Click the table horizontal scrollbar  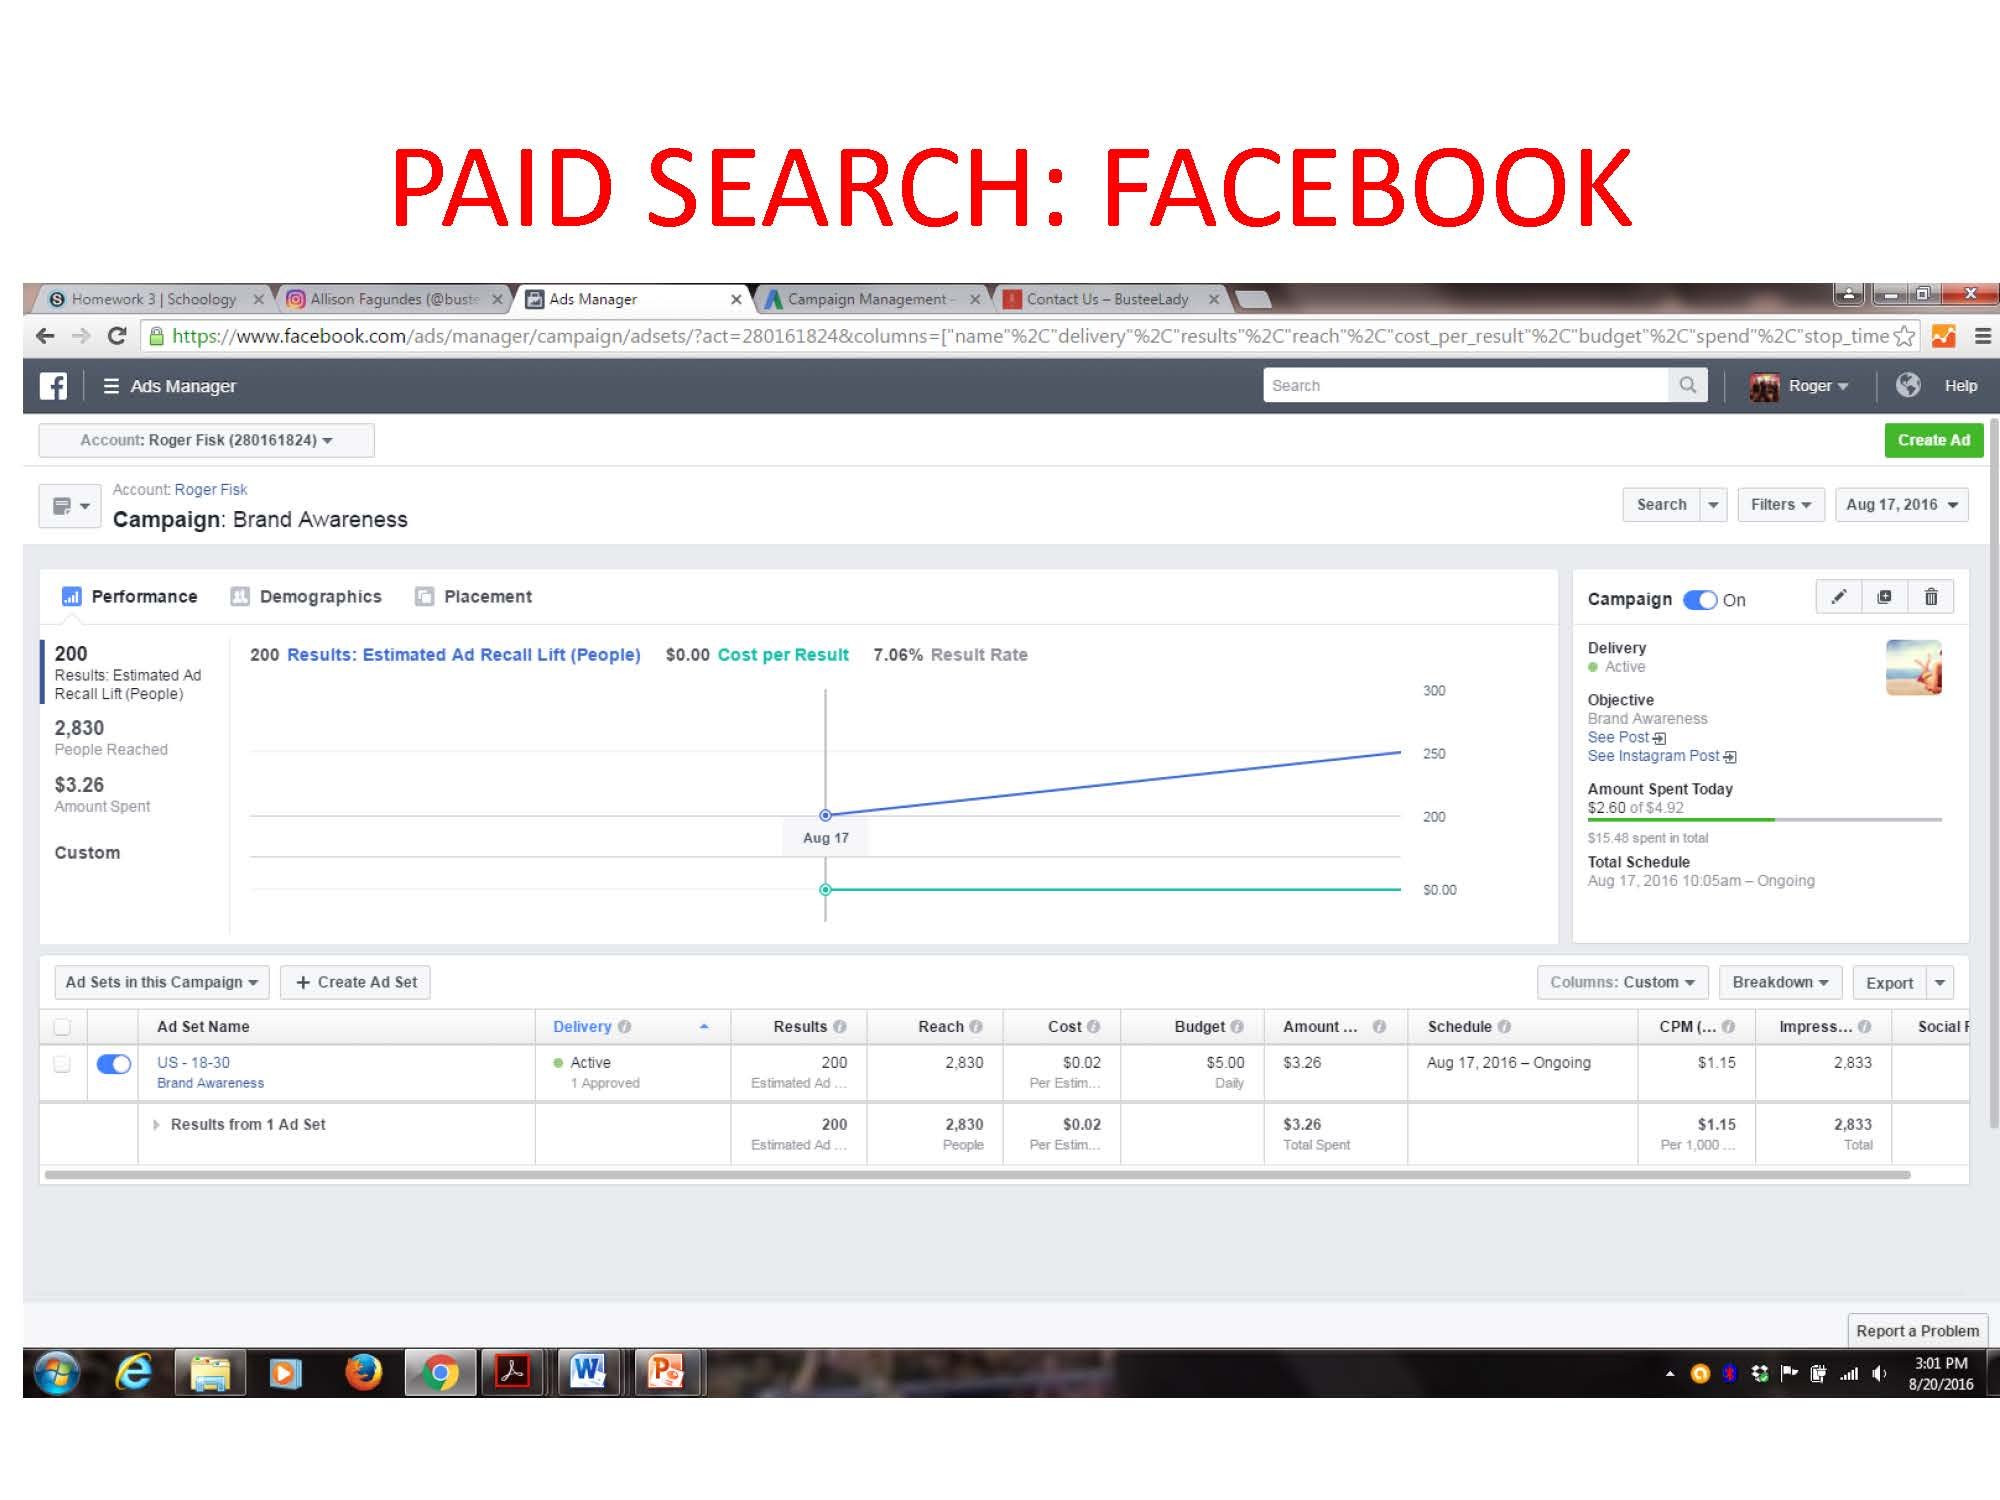click(x=977, y=1175)
